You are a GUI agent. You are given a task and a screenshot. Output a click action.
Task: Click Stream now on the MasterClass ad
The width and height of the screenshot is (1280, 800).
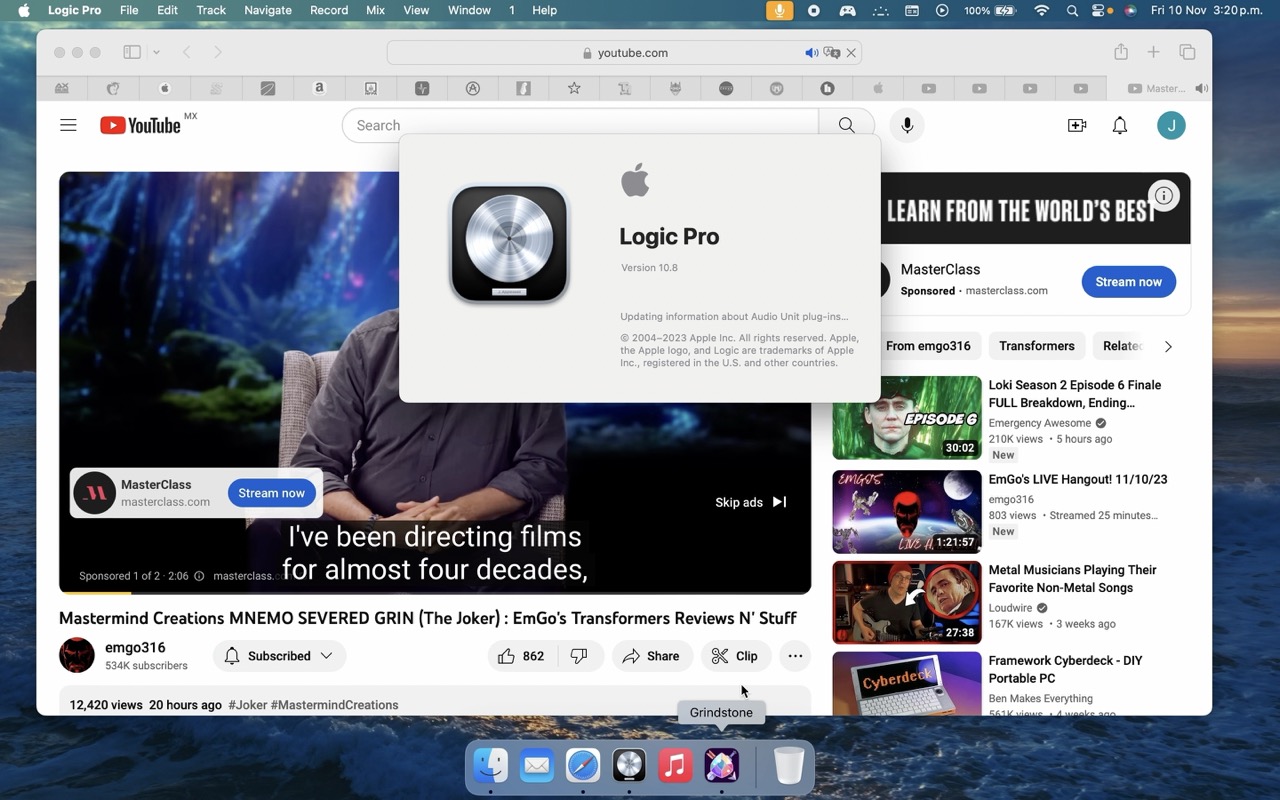[1128, 281]
